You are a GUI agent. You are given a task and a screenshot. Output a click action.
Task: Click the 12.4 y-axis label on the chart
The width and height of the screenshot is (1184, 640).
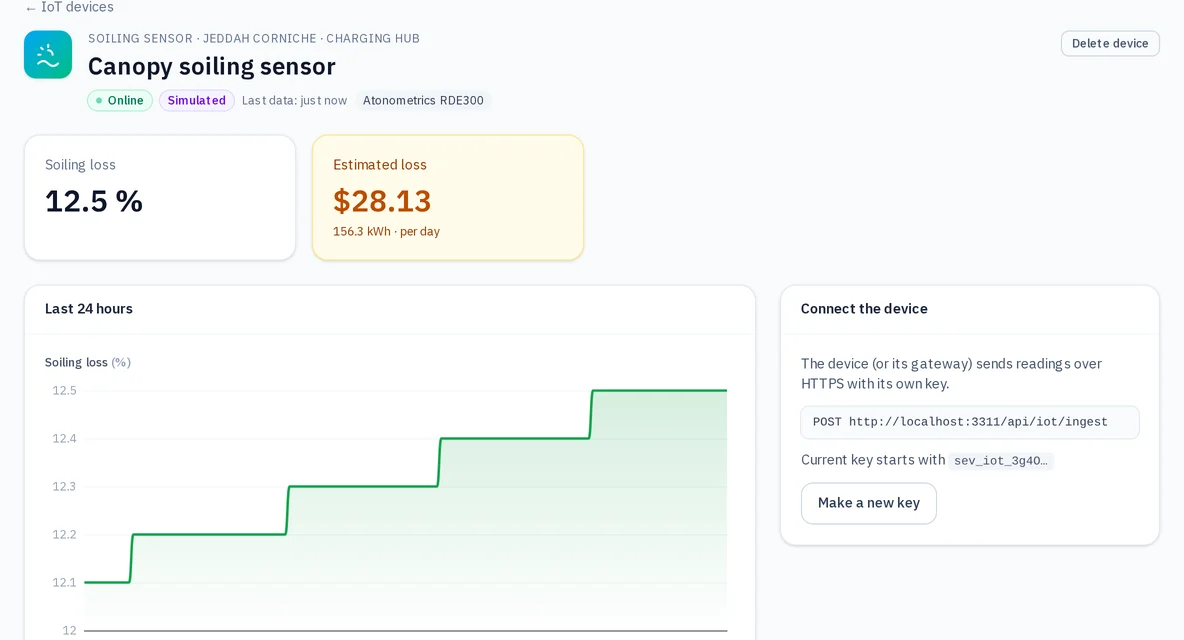(x=64, y=438)
